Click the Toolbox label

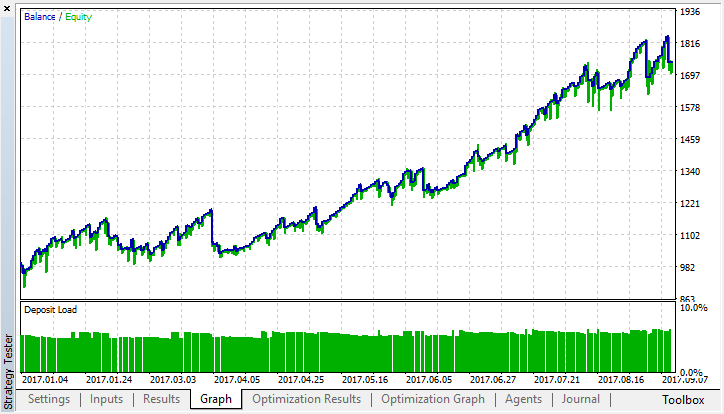tap(683, 400)
